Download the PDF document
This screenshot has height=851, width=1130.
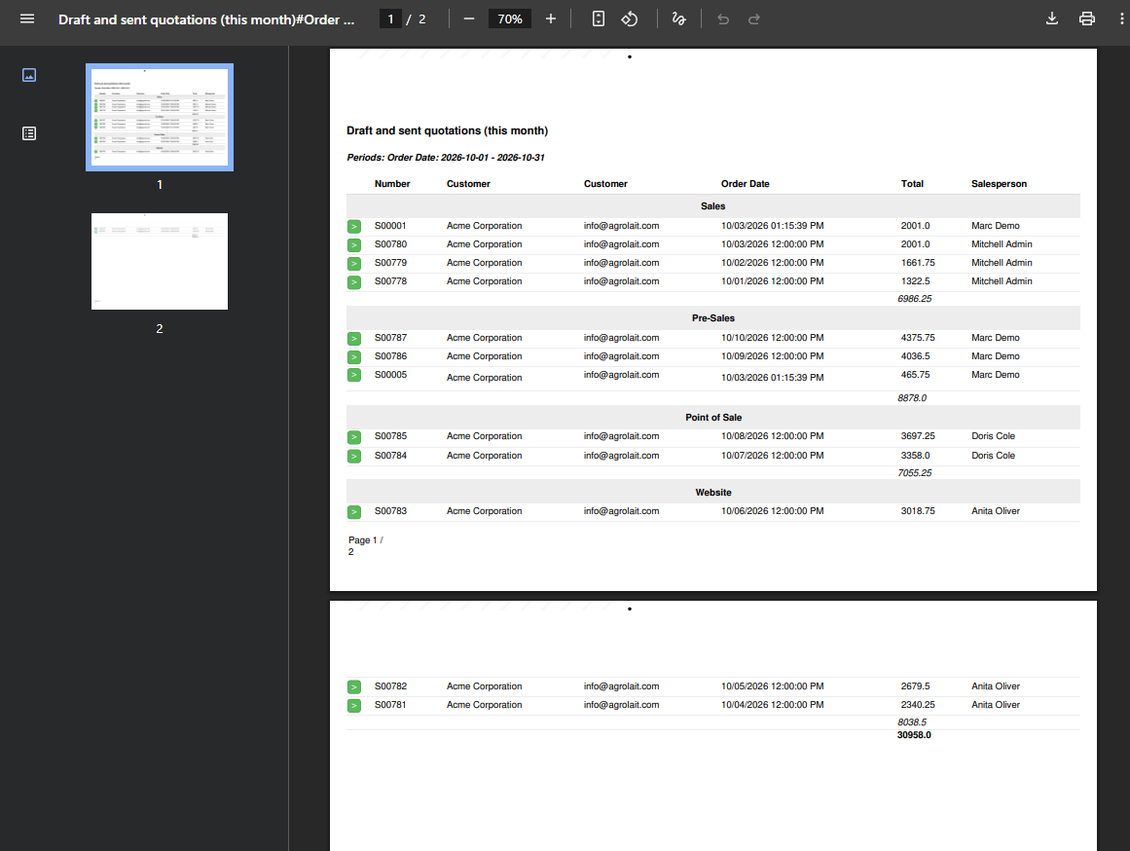[x=1052, y=19]
